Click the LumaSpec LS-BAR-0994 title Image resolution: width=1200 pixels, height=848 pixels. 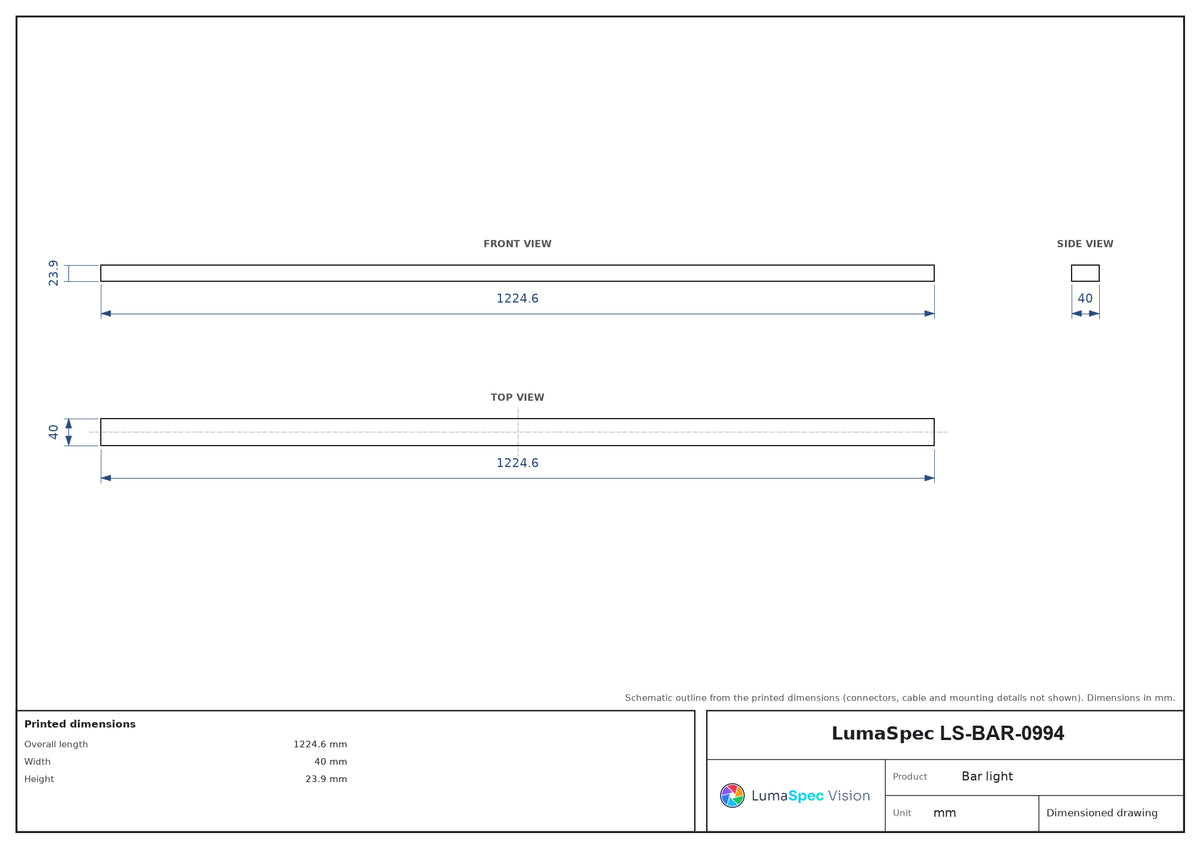click(948, 733)
